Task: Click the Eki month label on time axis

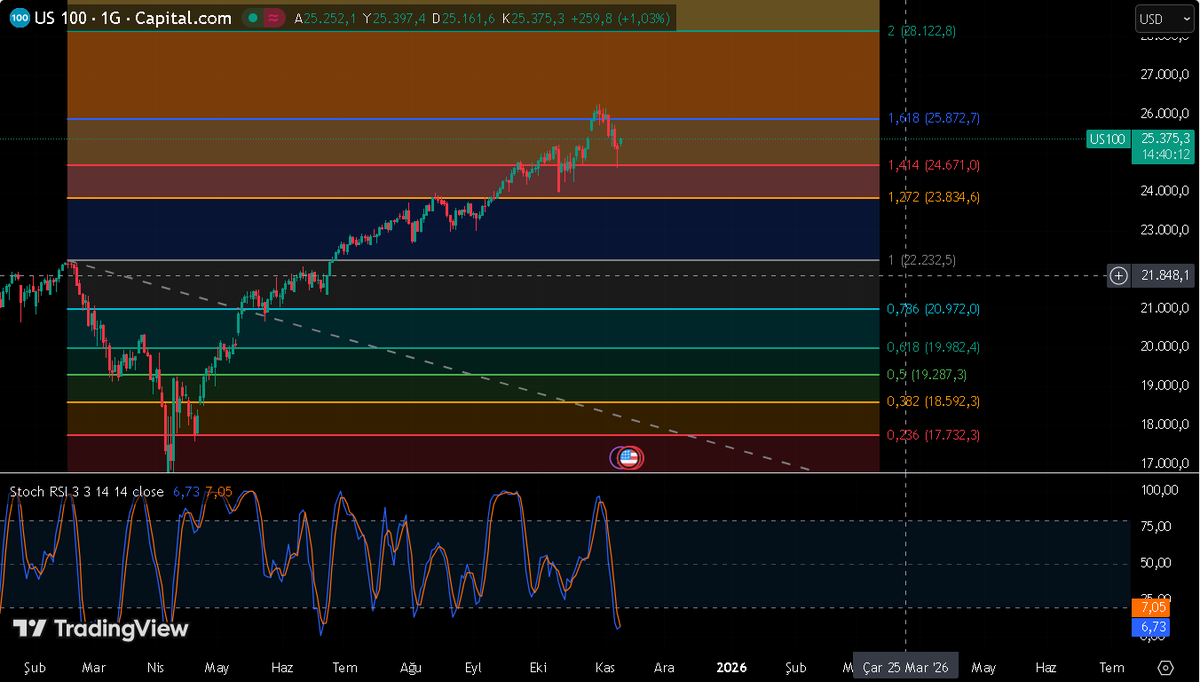Action: point(540,667)
